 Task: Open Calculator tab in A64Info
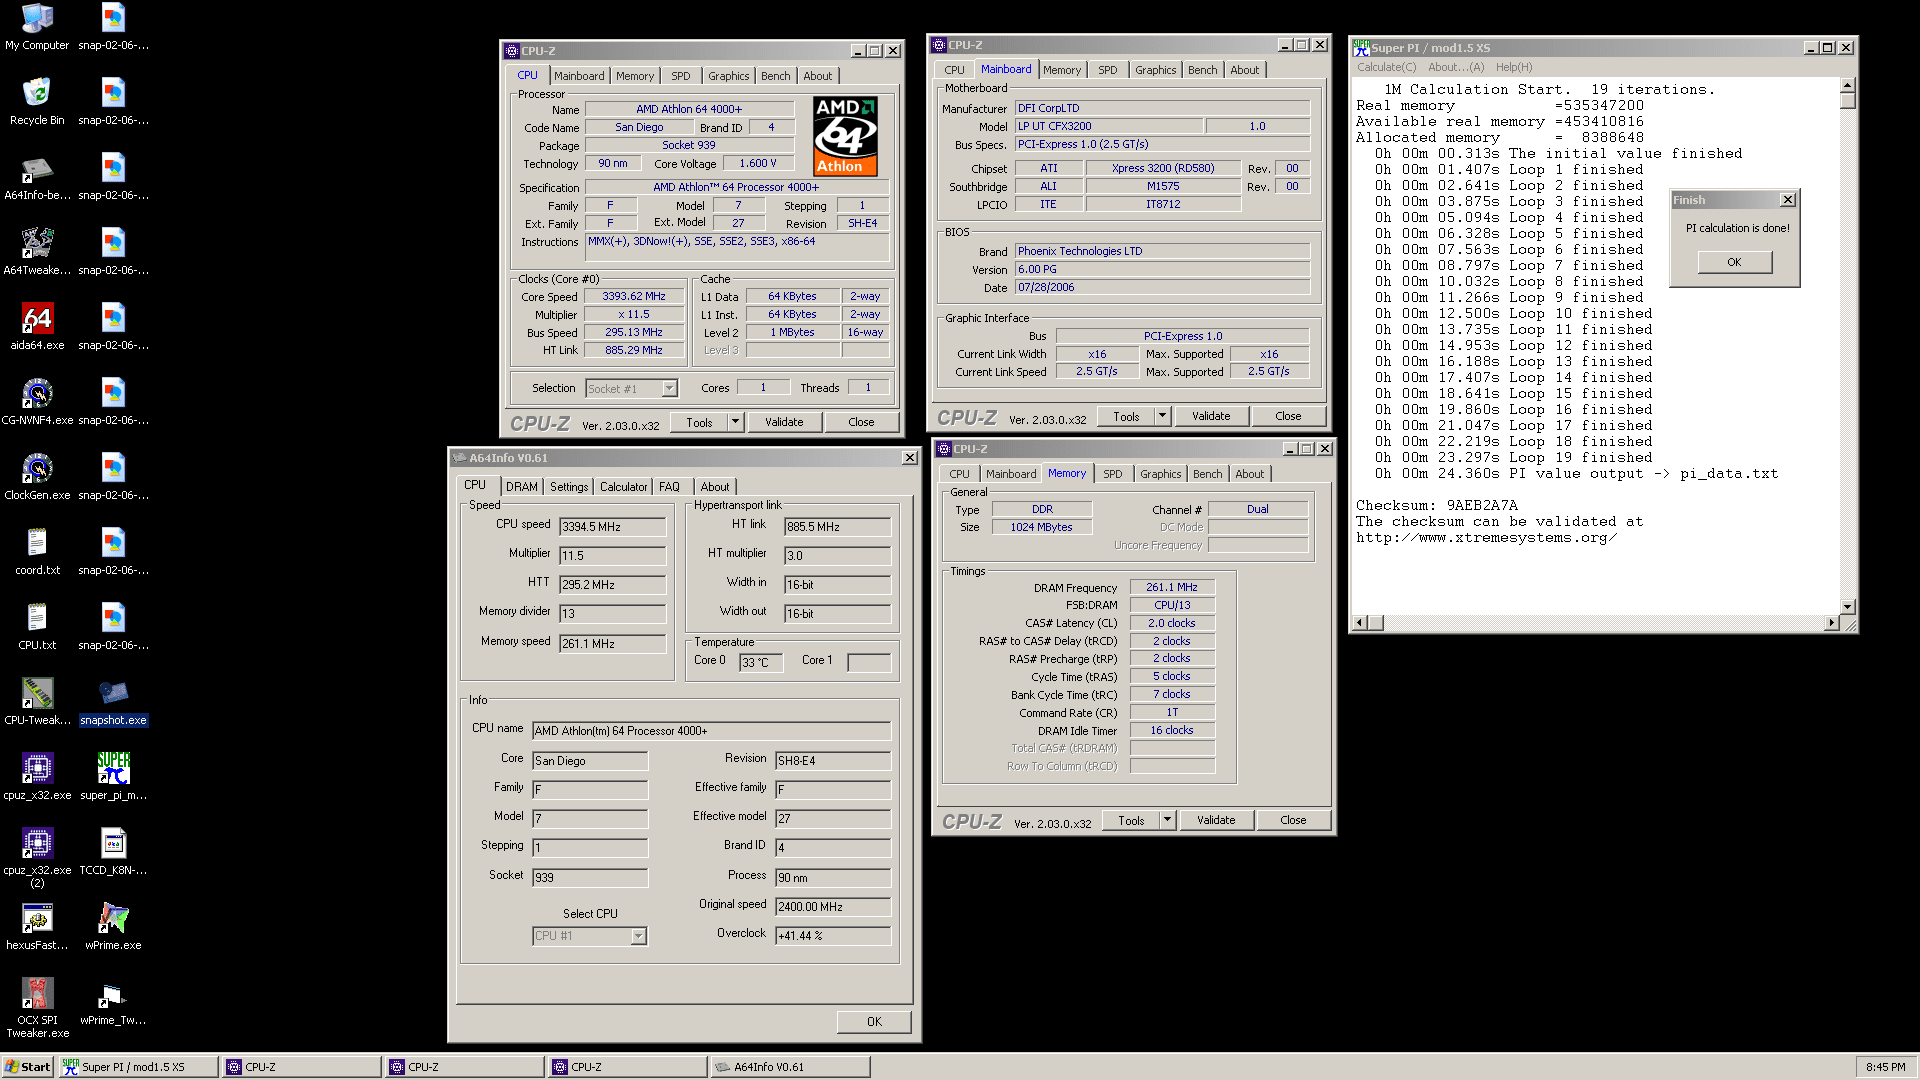[x=623, y=487]
